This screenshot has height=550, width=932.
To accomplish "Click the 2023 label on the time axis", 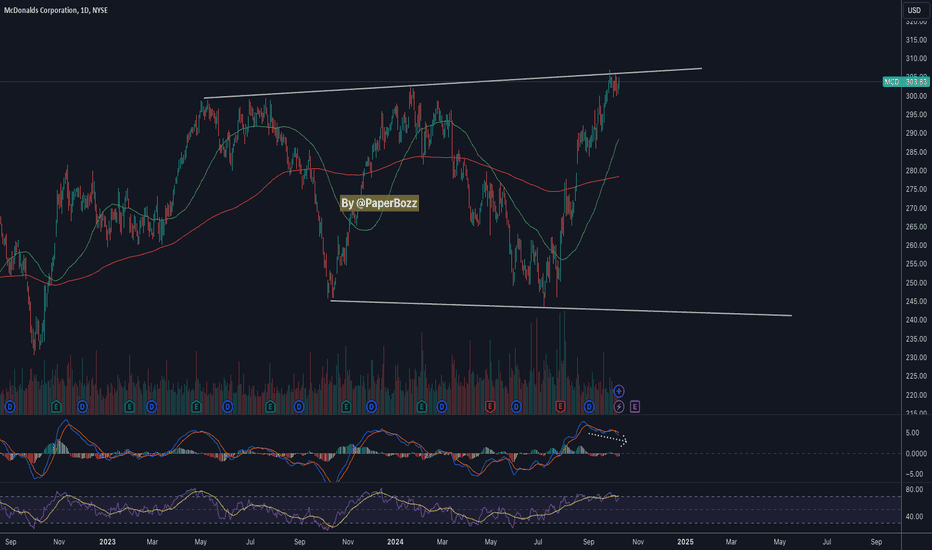I will point(107,542).
